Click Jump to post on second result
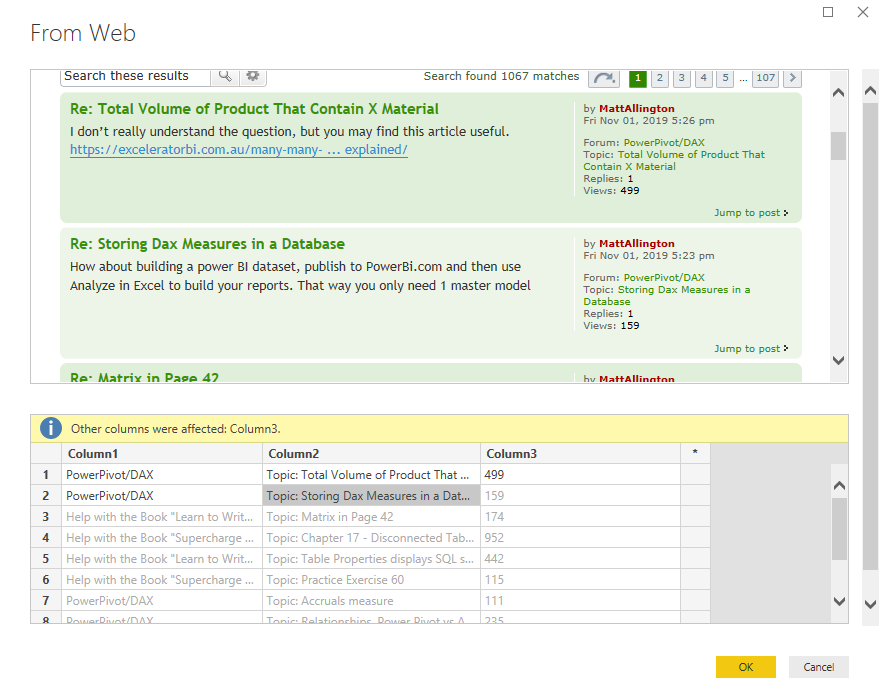Screen dimensions: 879x699 pyautogui.click(x=751, y=349)
